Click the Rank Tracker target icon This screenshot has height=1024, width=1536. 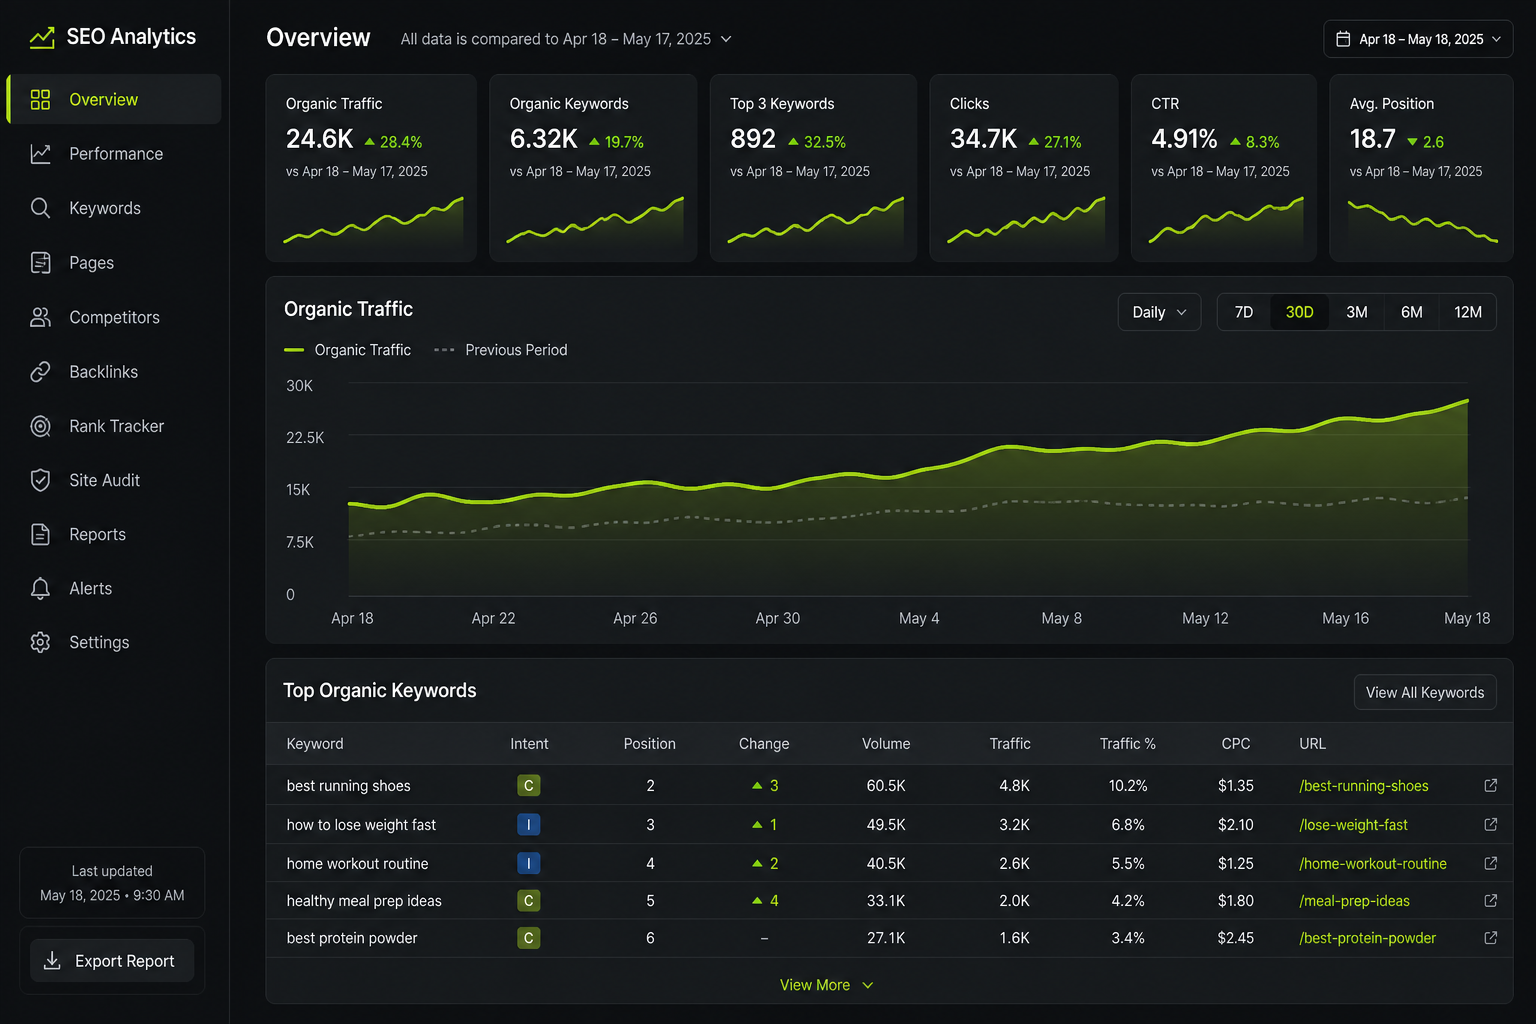[x=40, y=426]
